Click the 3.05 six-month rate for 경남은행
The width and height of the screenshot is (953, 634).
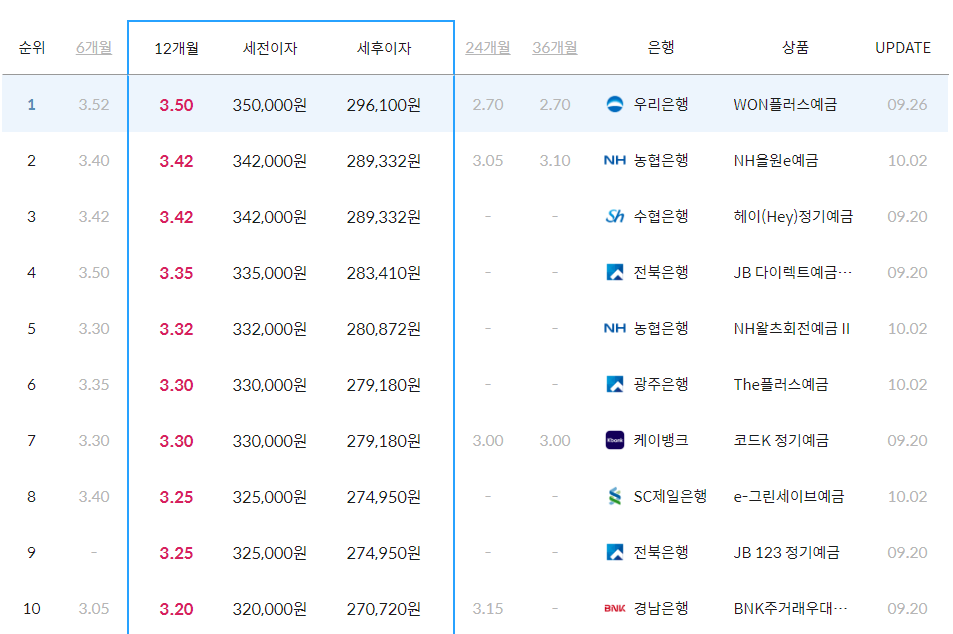coord(94,608)
